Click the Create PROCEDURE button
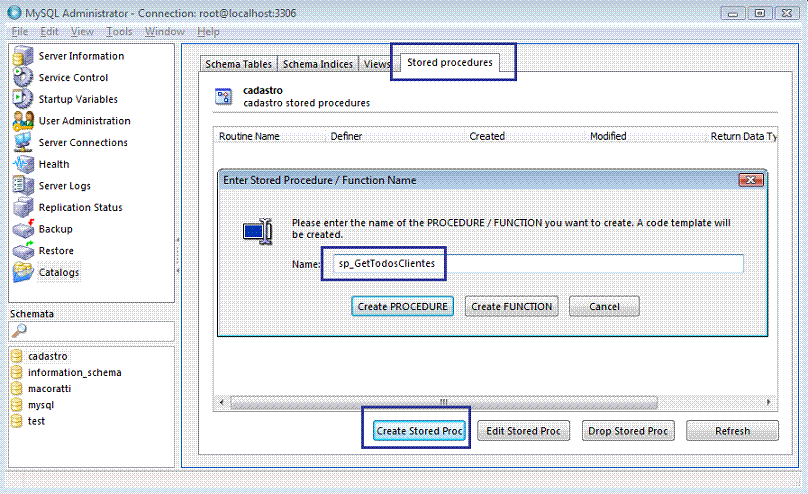 pos(402,306)
